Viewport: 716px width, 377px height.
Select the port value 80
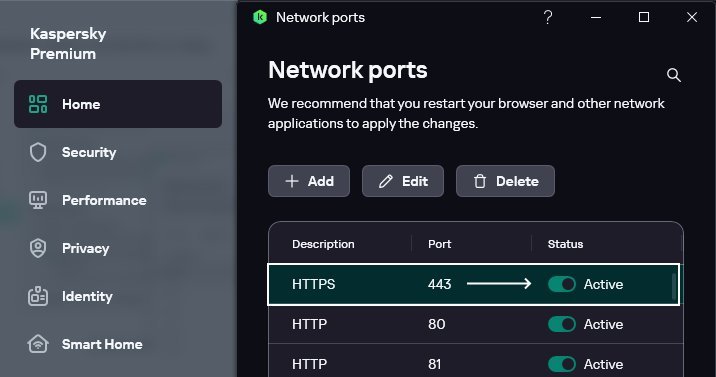(x=437, y=324)
